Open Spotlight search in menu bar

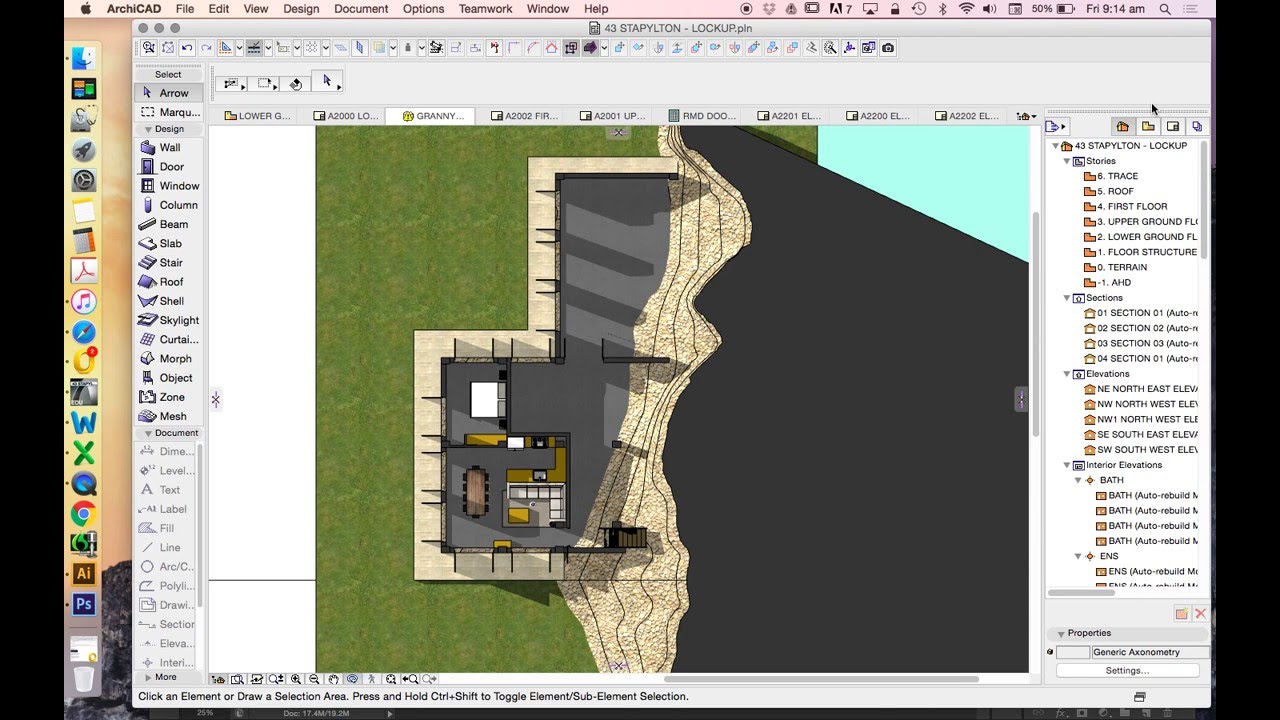pyautogui.click(x=1165, y=9)
